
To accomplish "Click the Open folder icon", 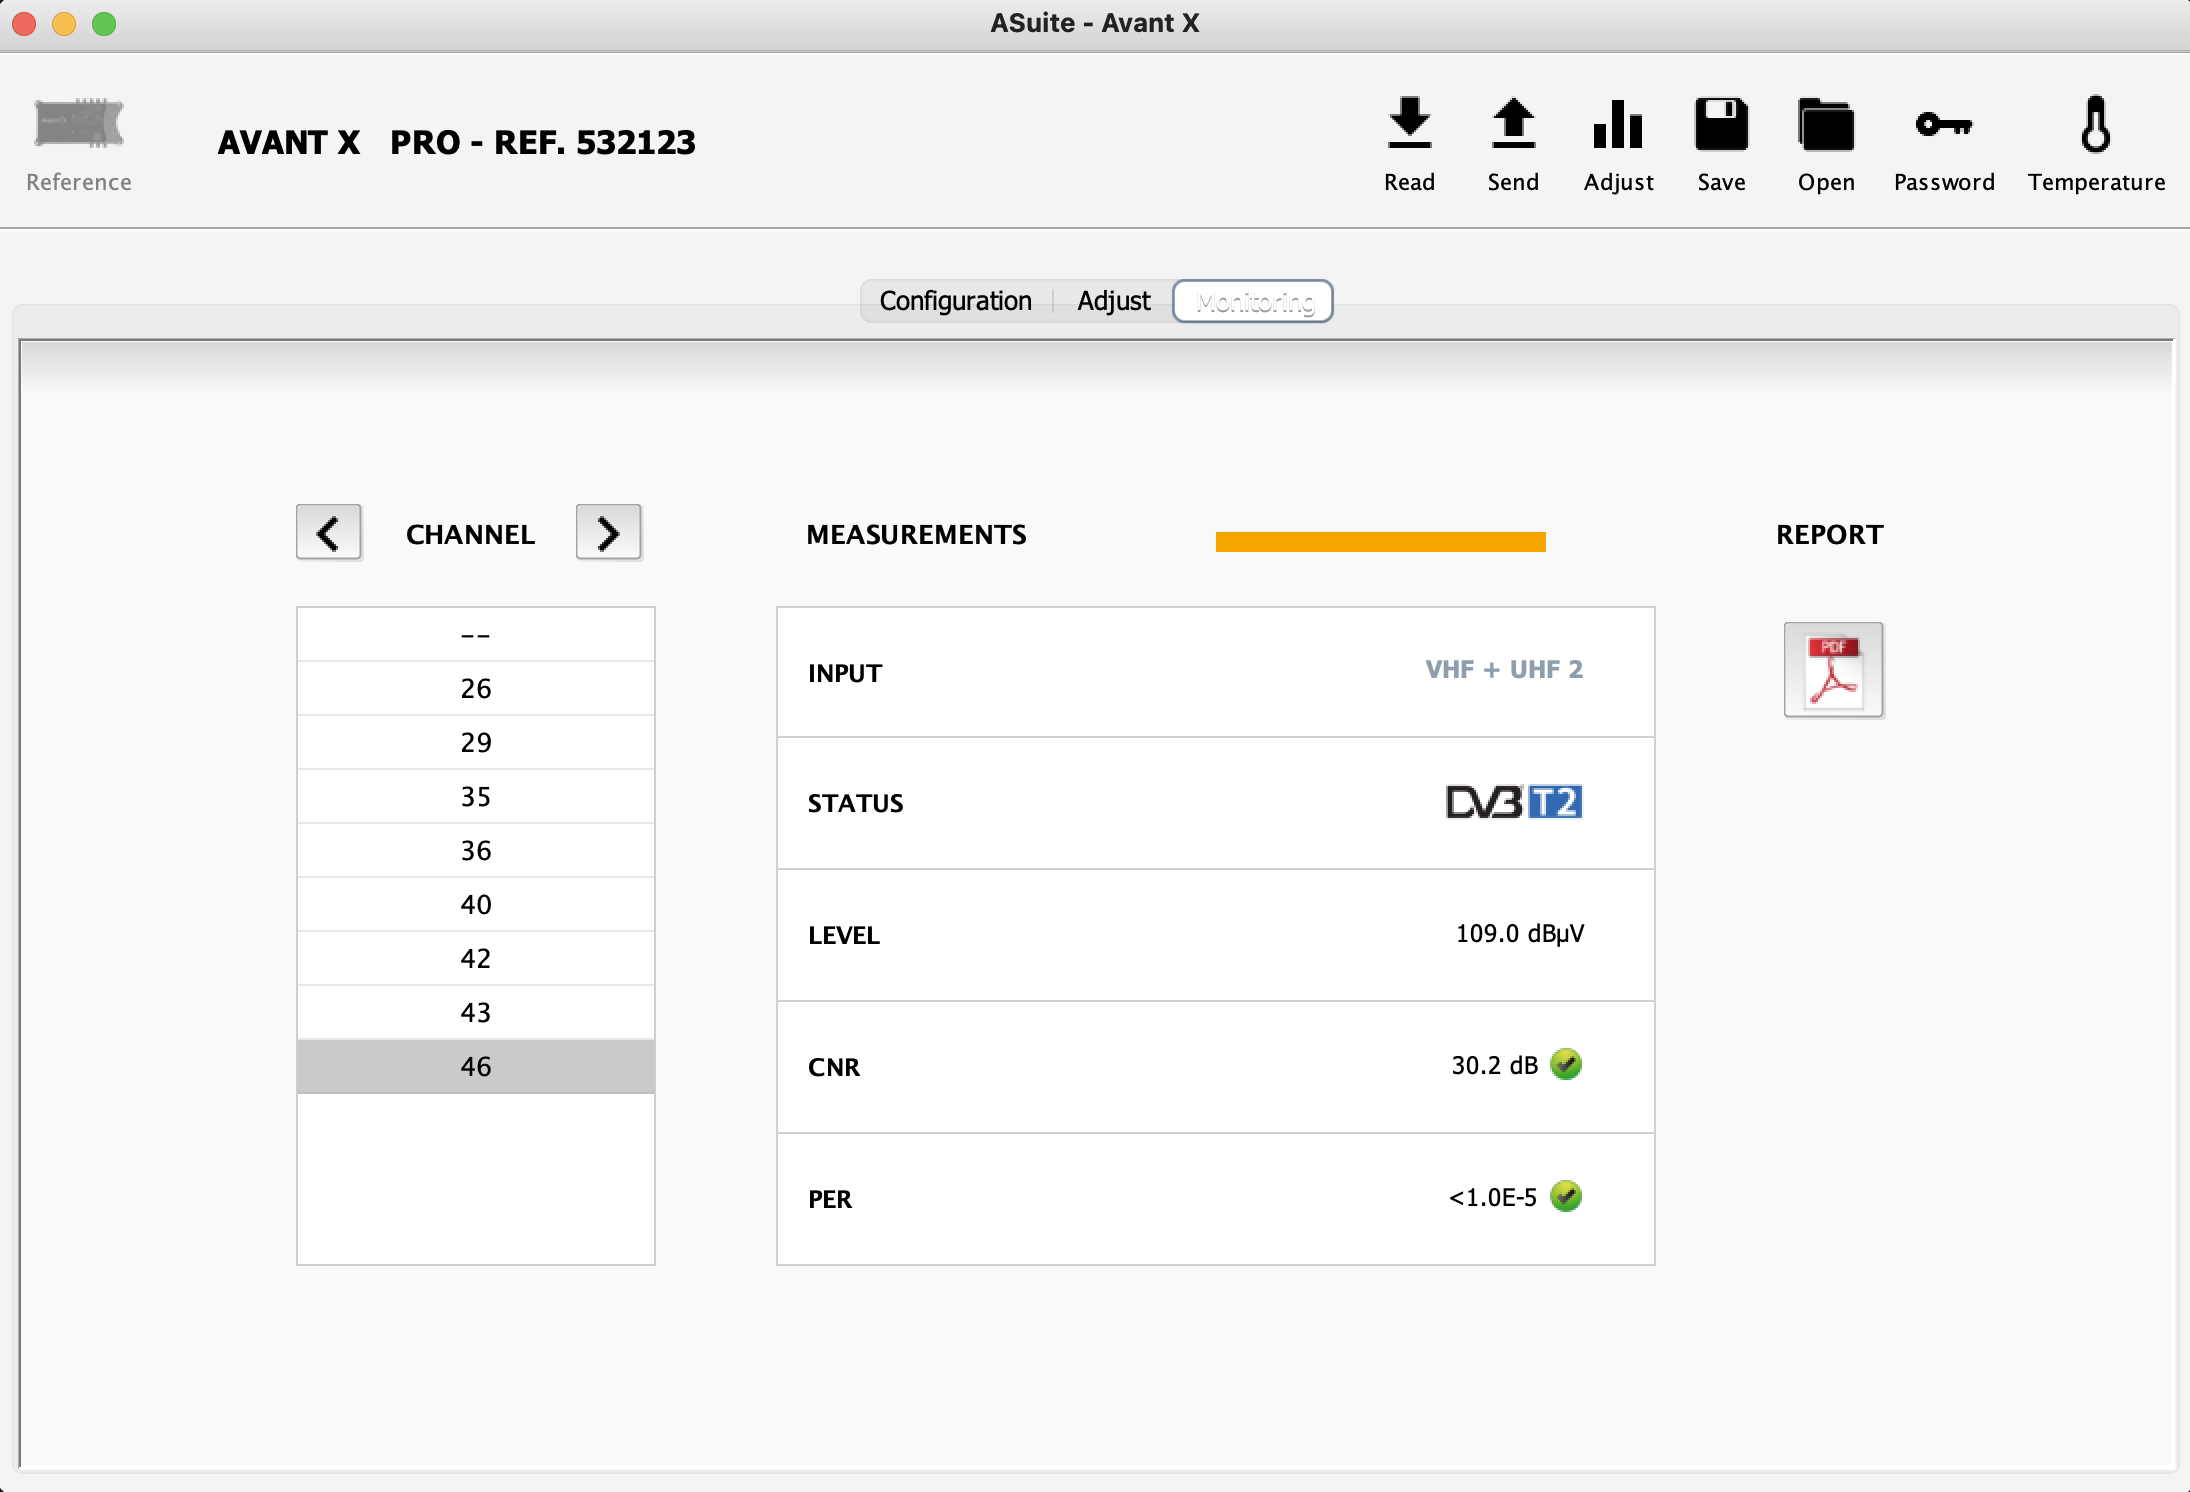I will click(1825, 126).
